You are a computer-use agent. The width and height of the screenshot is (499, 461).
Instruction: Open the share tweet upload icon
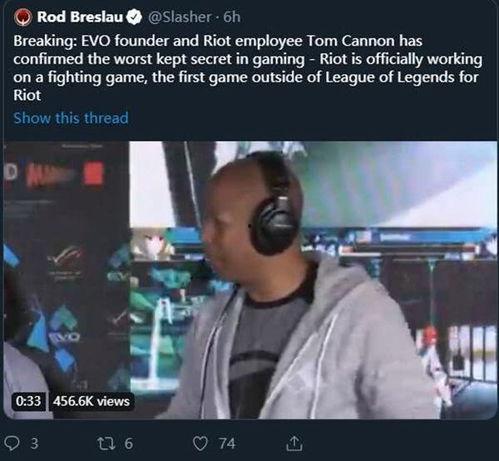pos(294,443)
